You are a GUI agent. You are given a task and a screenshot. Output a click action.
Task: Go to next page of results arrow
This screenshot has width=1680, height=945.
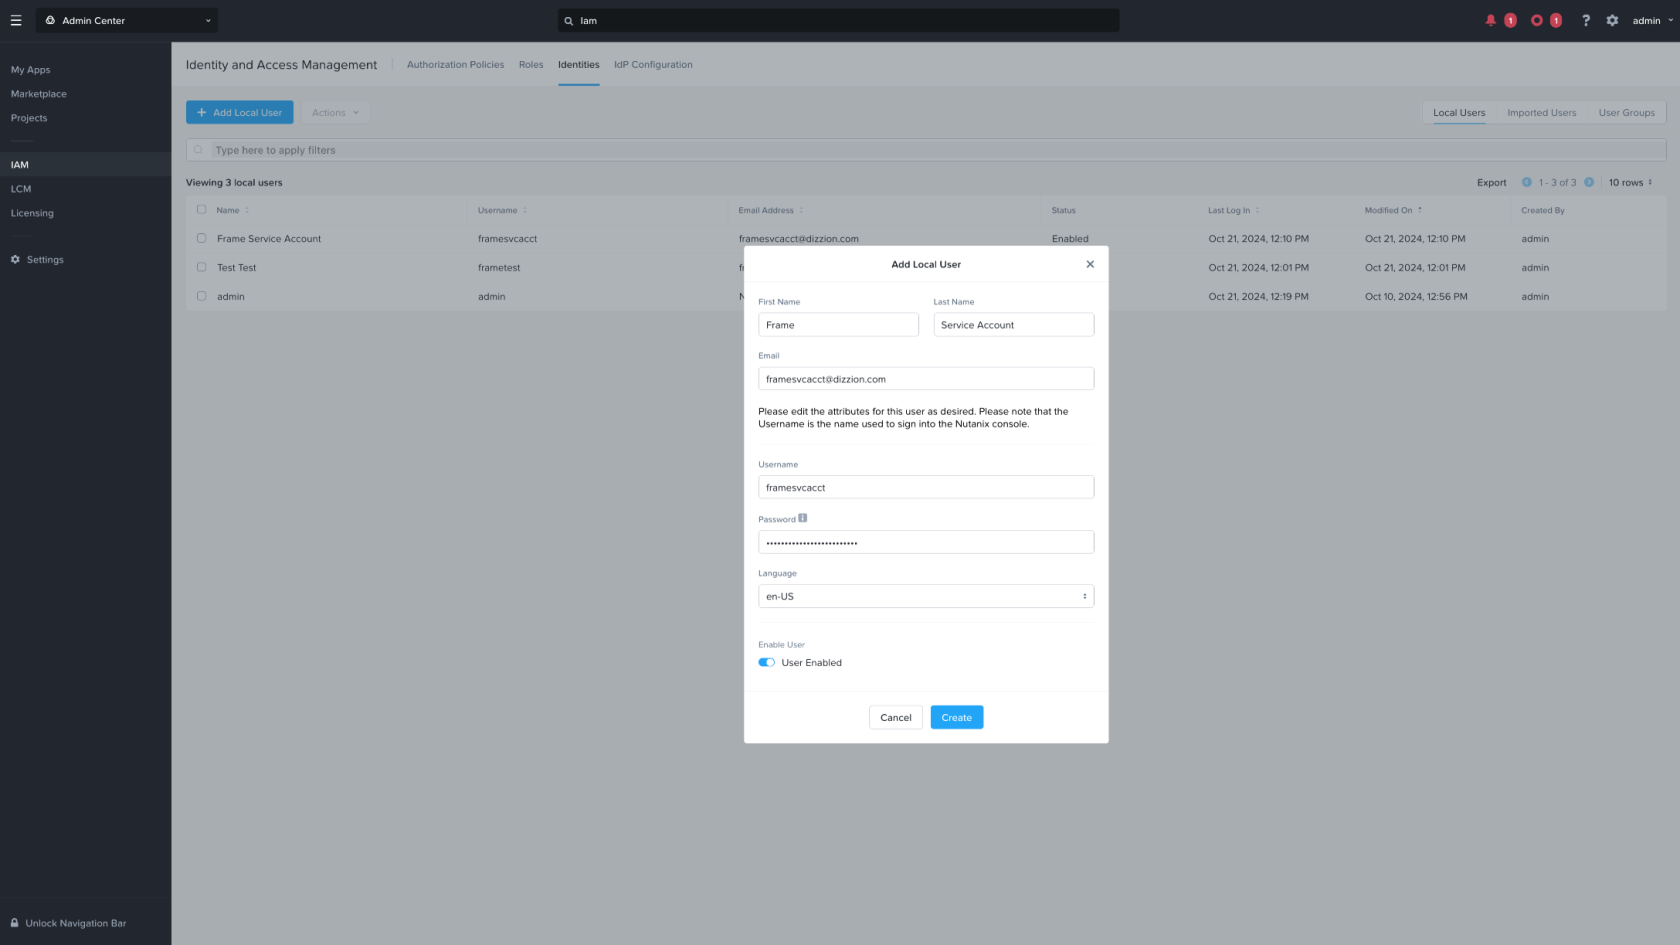point(1589,182)
